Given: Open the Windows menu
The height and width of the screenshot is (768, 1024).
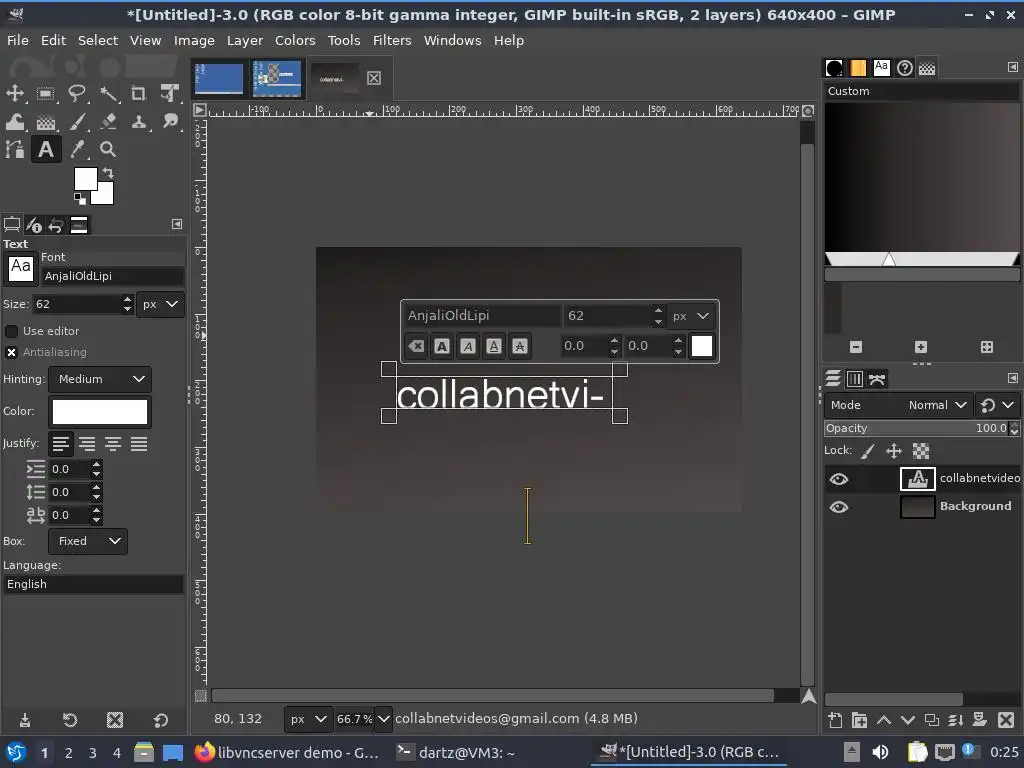Looking at the screenshot, I should click(x=453, y=40).
